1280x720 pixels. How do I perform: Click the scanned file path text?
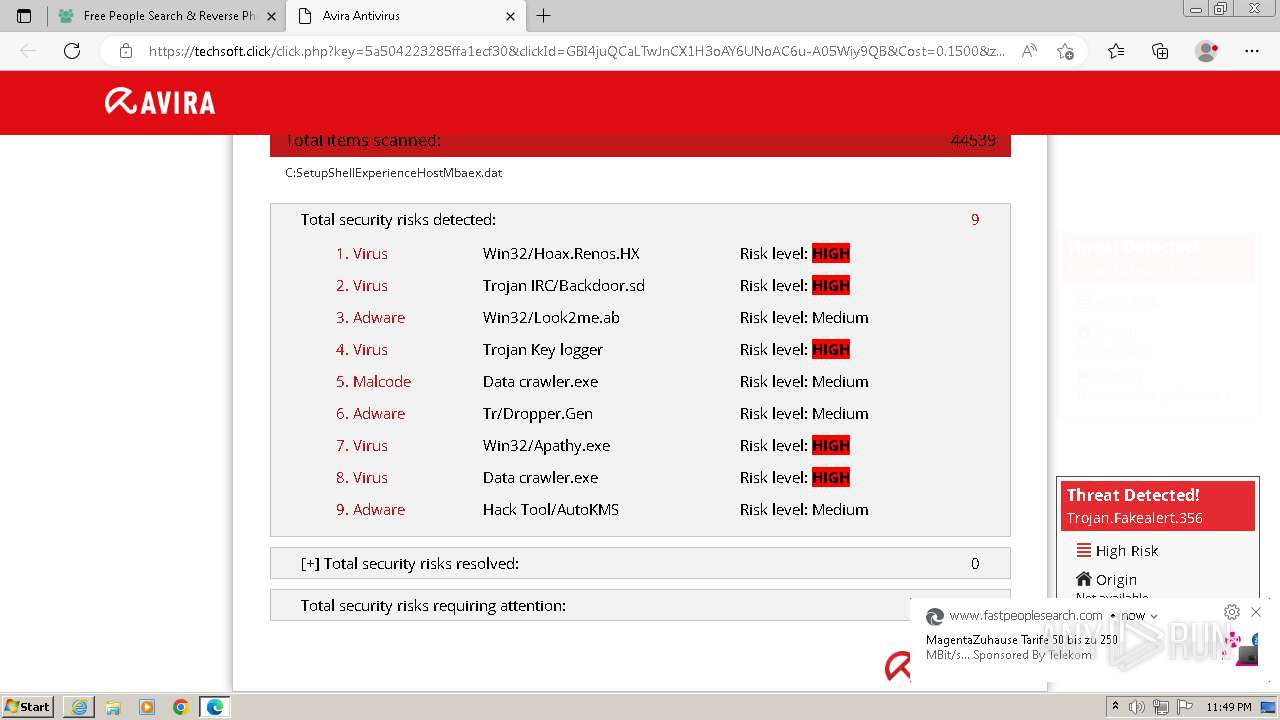[393, 173]
